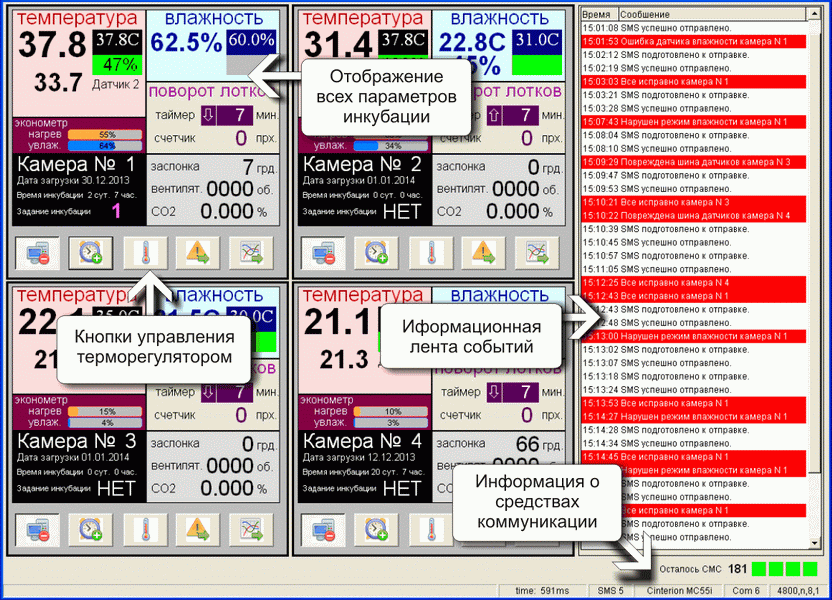Click Camera 3 thermometer button
This screenshot has height=600, width=832.
146,529
